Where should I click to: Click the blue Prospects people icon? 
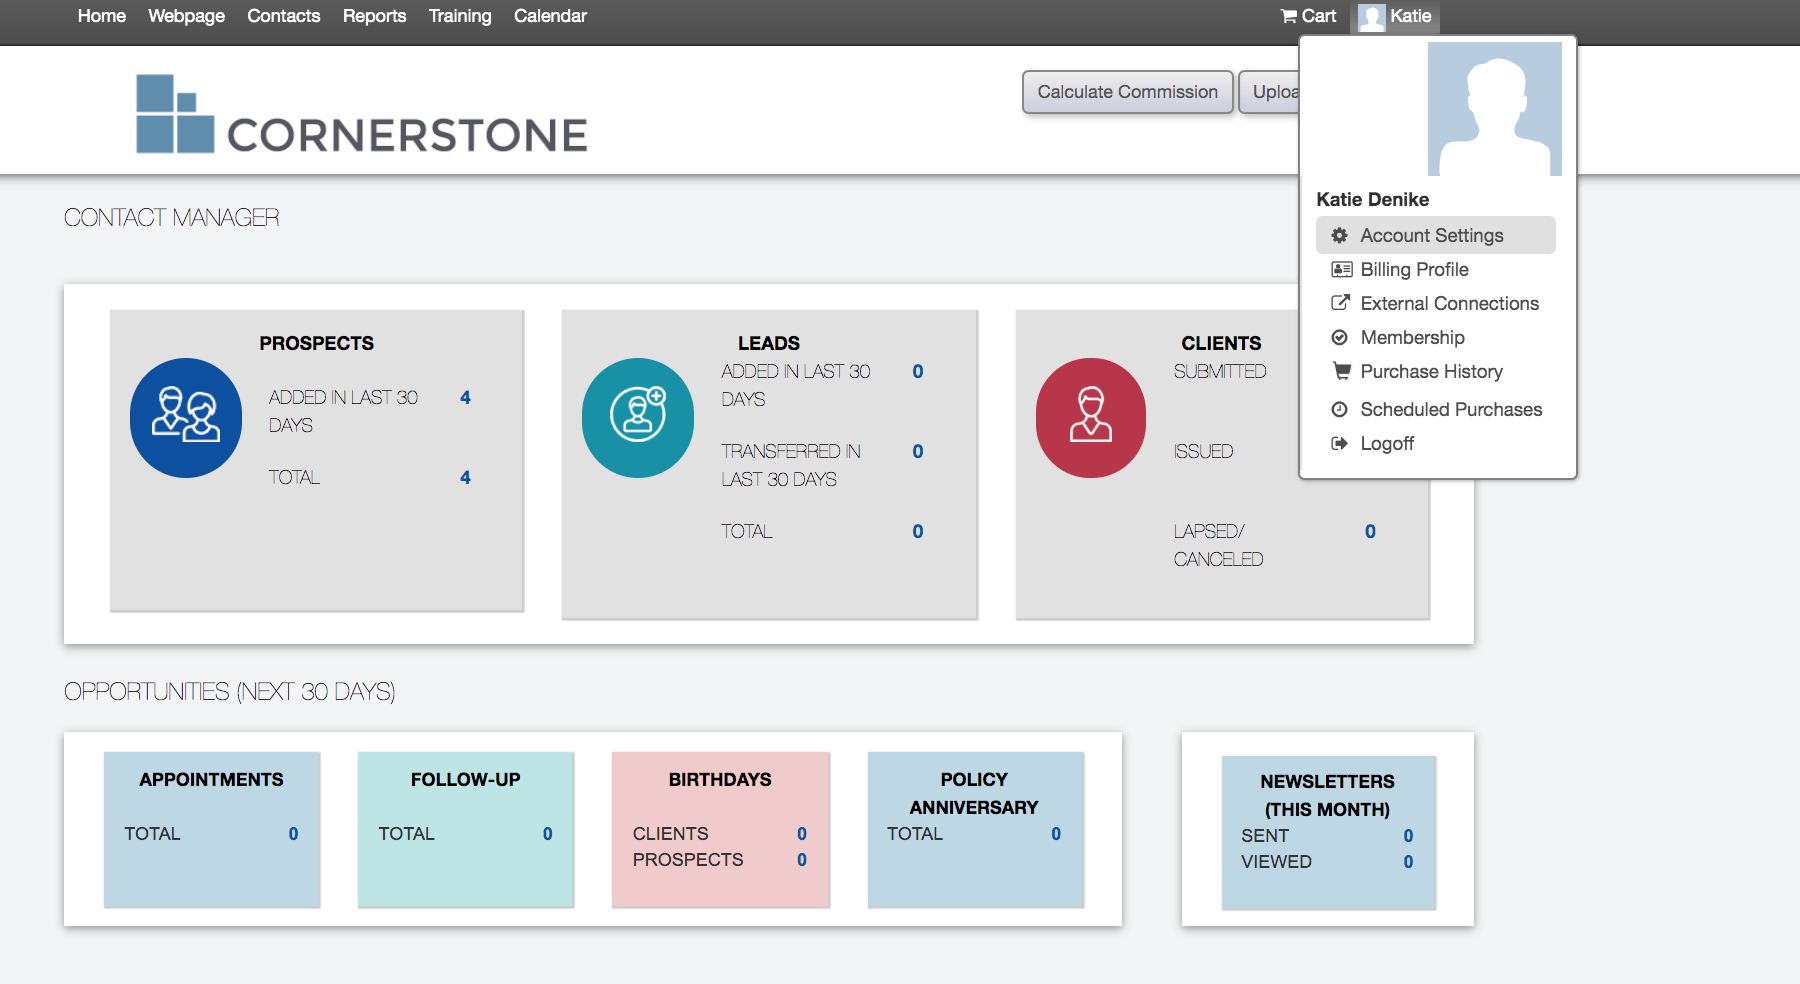tap(186, 418)
